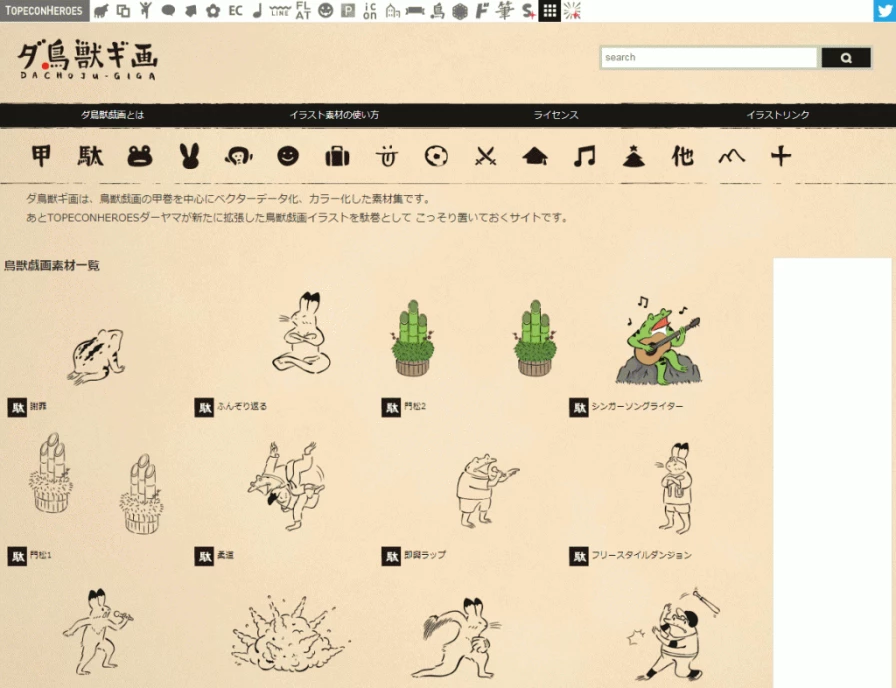The height and width of the screenshot is (688, 896).
Task: Open the イラスト素材の使い方 menu item
Action: click(x=334, y=115)
